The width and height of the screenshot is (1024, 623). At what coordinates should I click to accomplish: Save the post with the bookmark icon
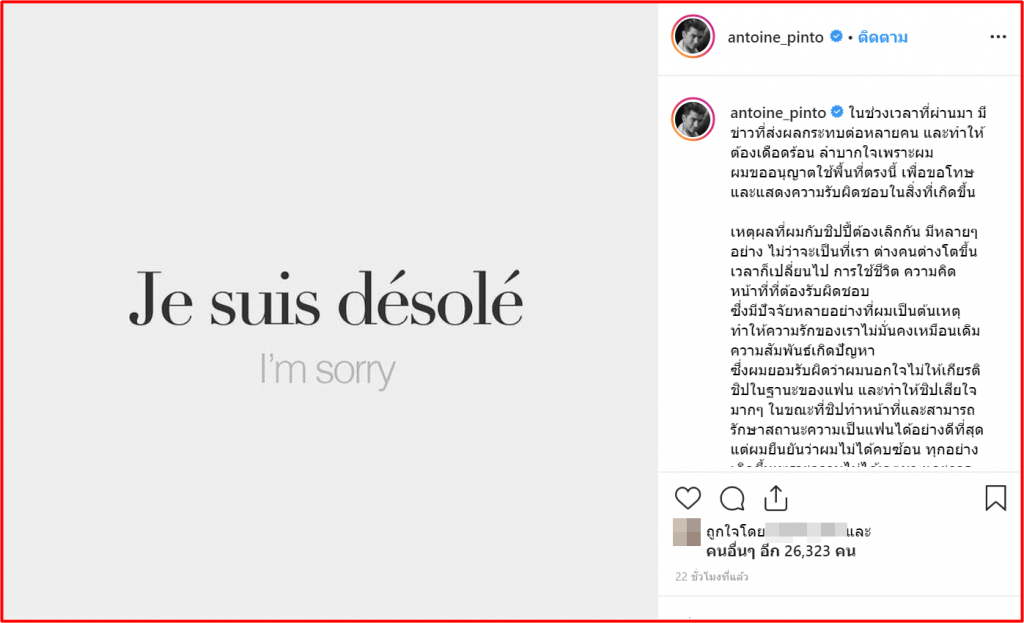996,497
